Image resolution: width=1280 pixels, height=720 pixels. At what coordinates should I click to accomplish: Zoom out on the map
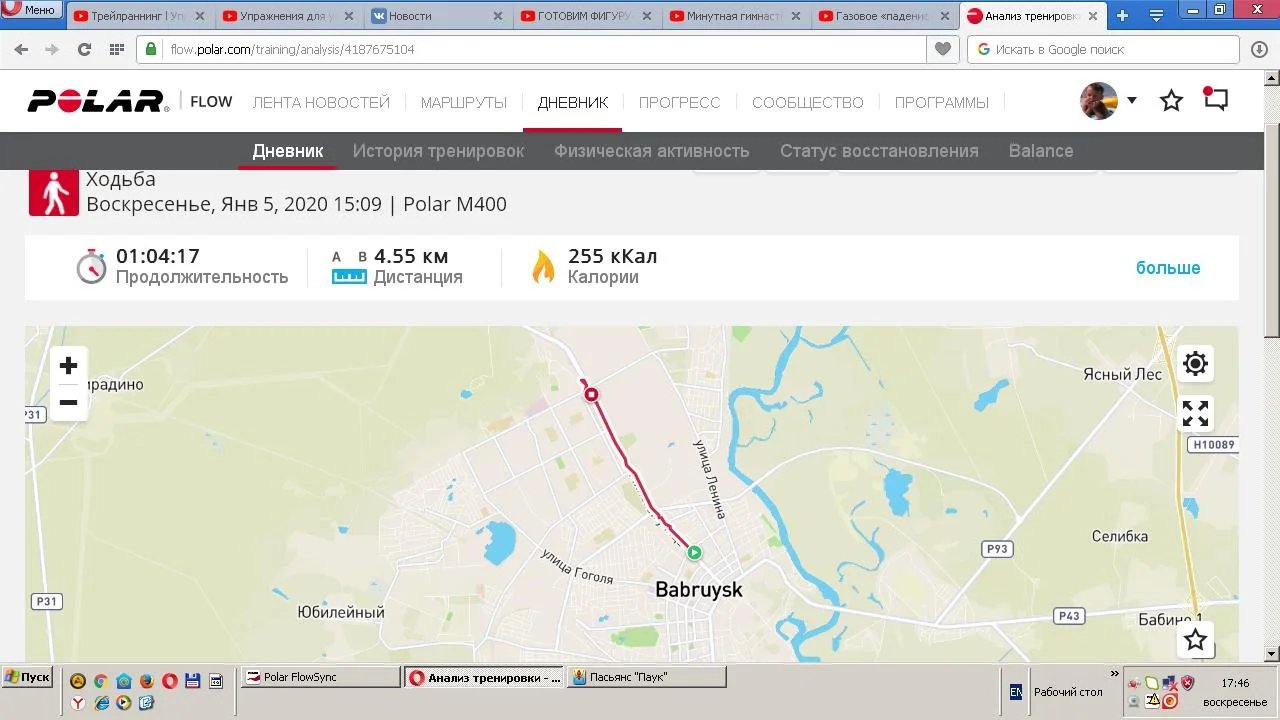point(68,402)
